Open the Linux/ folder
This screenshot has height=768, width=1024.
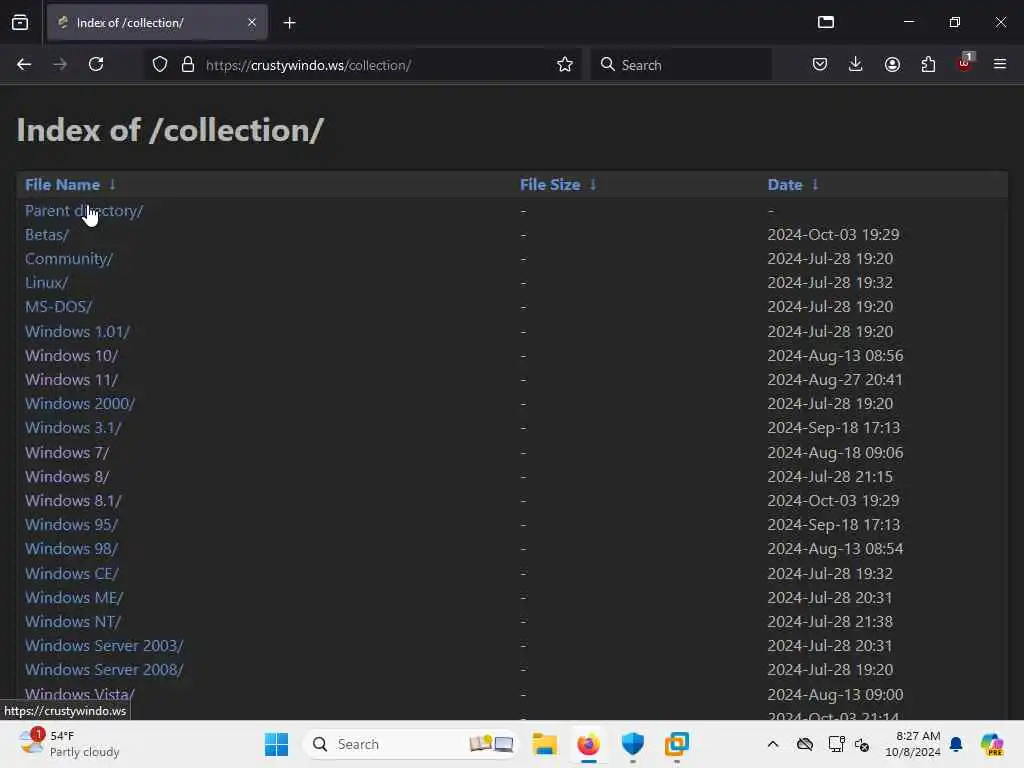click(x=46, y=283)
